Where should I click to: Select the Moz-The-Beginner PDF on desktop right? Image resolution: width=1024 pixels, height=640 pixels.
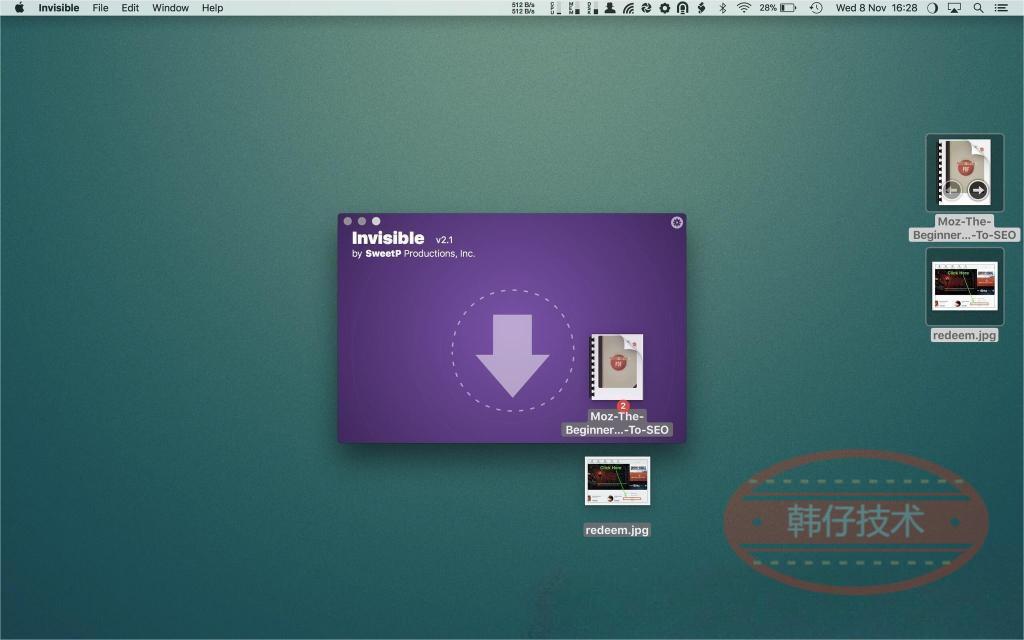tap(965, 172)
